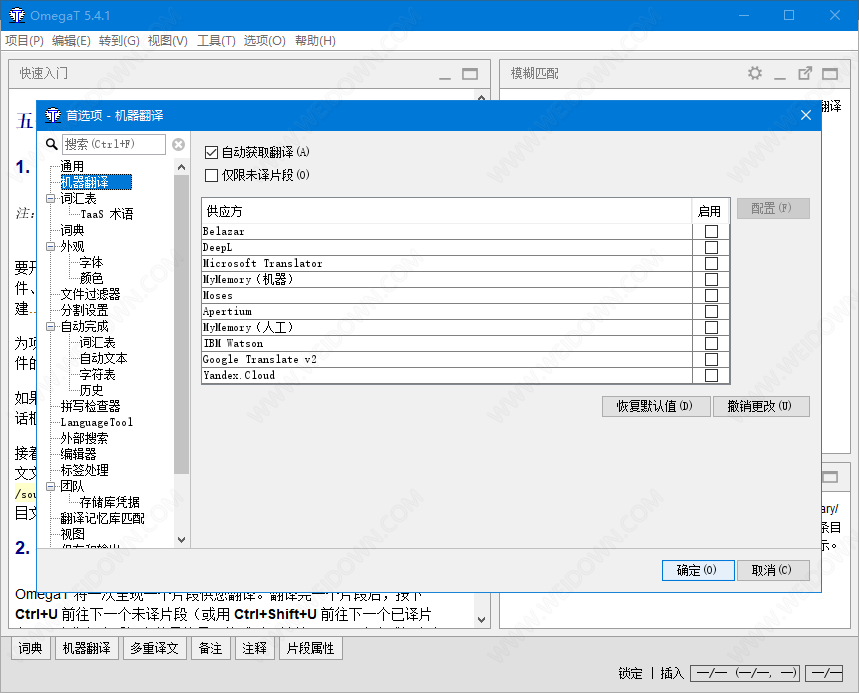This screenshot has height=693, width=859.
Task: Enable the Google Translate v2 provider
Action: [x=711, y=359]
